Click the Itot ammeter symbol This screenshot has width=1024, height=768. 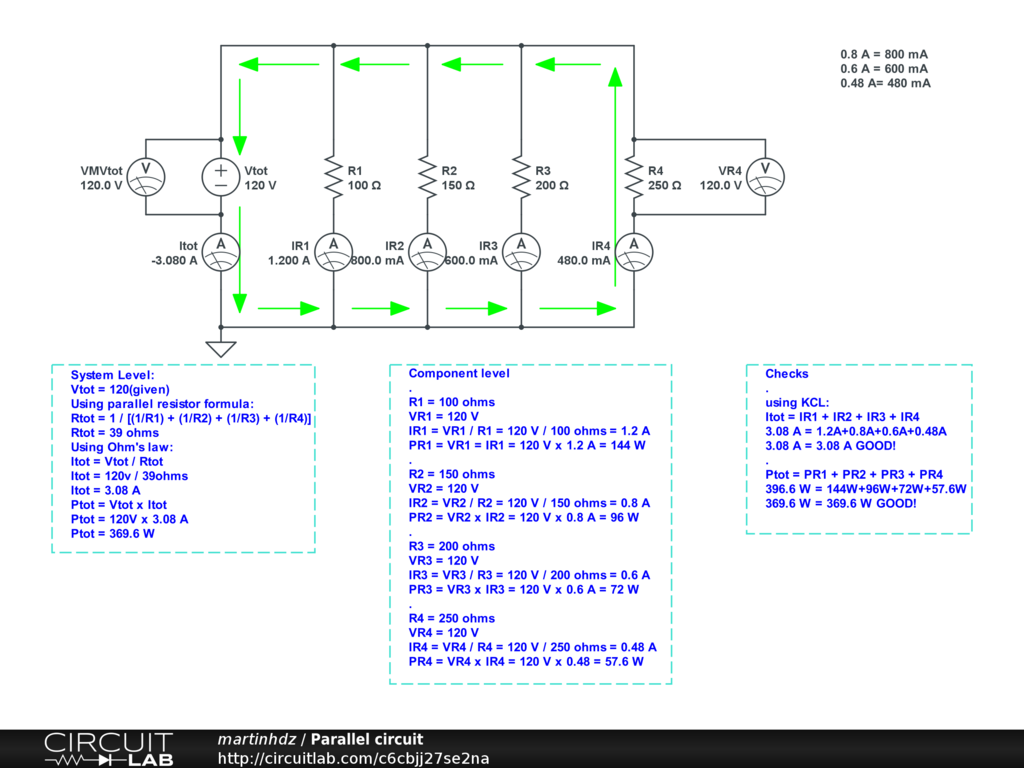pos(221,252)
